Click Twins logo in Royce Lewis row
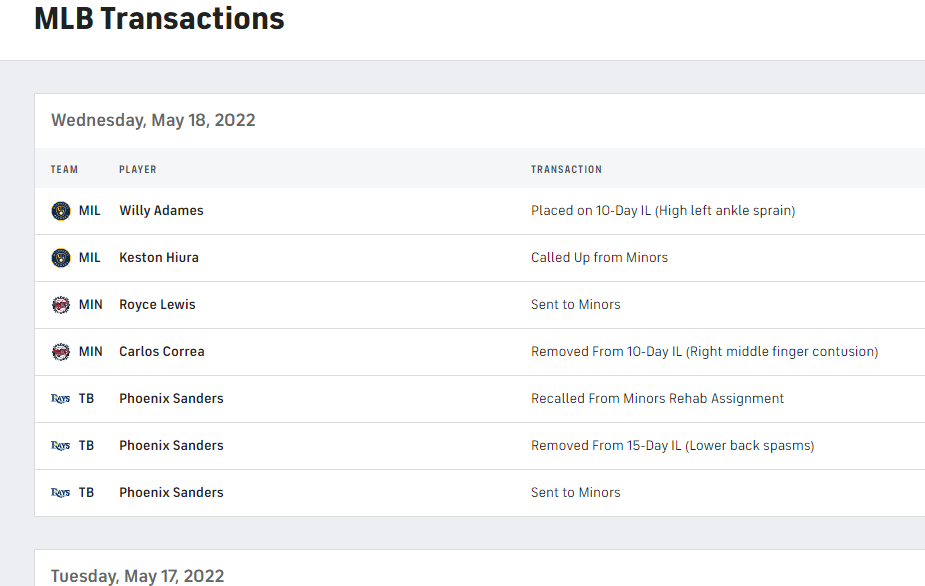Viewport: 925px width, 586px height. click(61, 305)
